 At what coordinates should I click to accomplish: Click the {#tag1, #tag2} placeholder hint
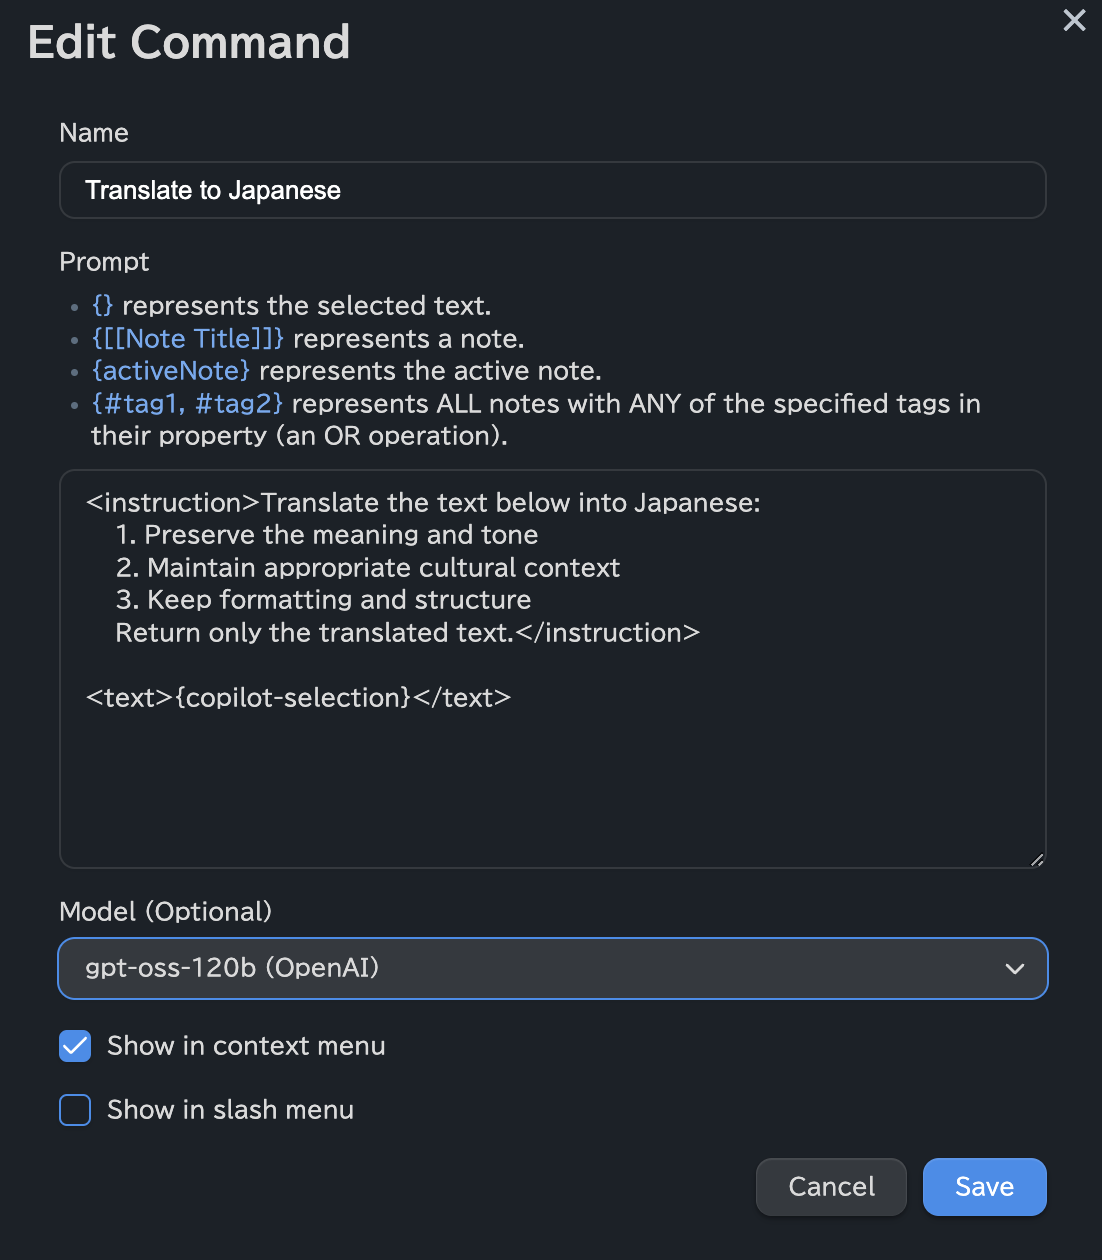pyautogui.click(x=187, y=404)
